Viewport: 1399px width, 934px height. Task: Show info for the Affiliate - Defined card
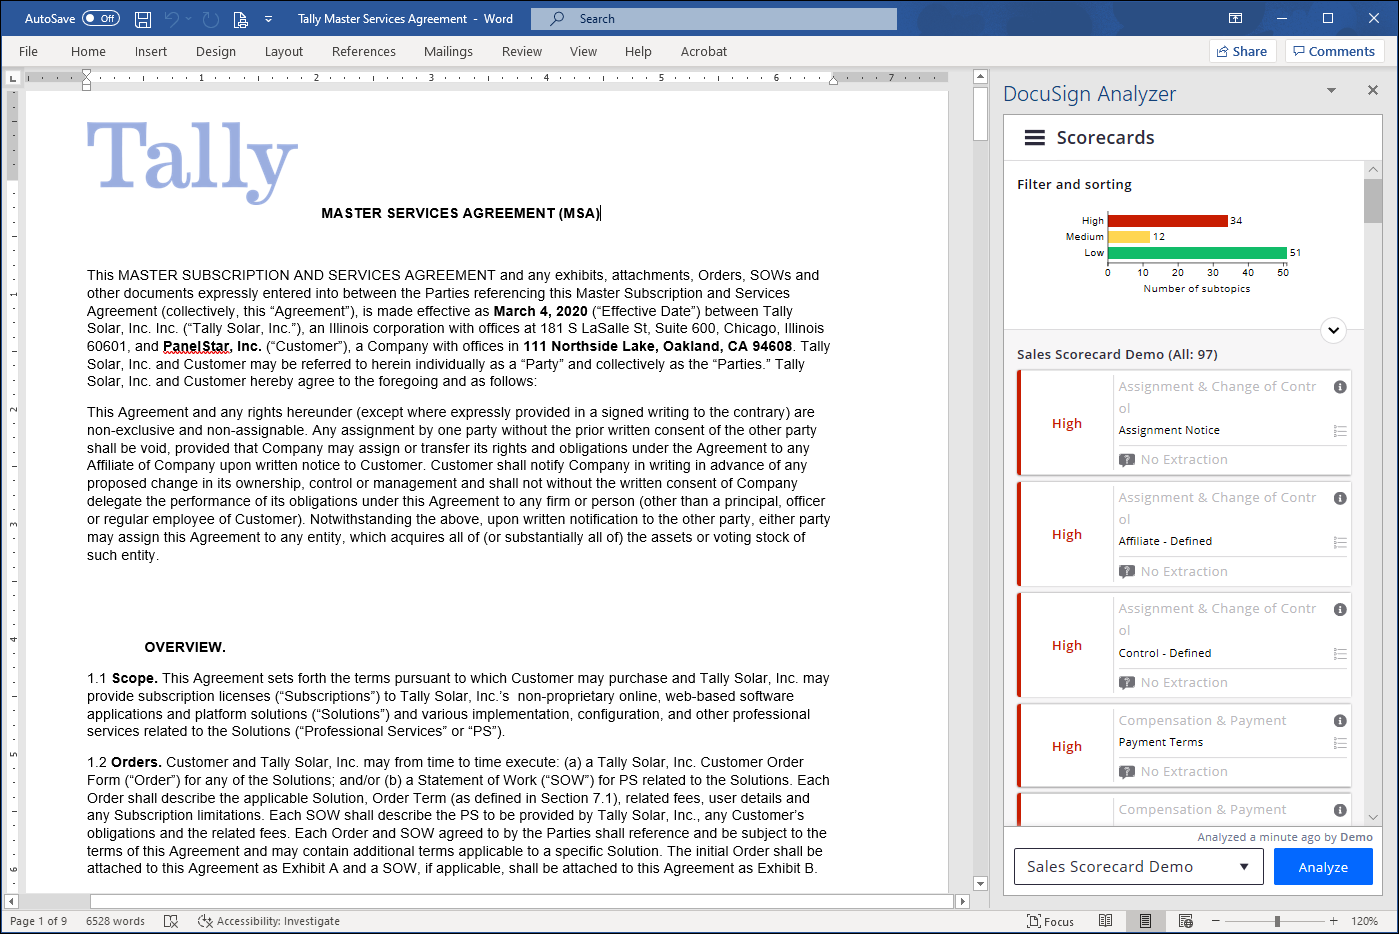point(1340,498)
